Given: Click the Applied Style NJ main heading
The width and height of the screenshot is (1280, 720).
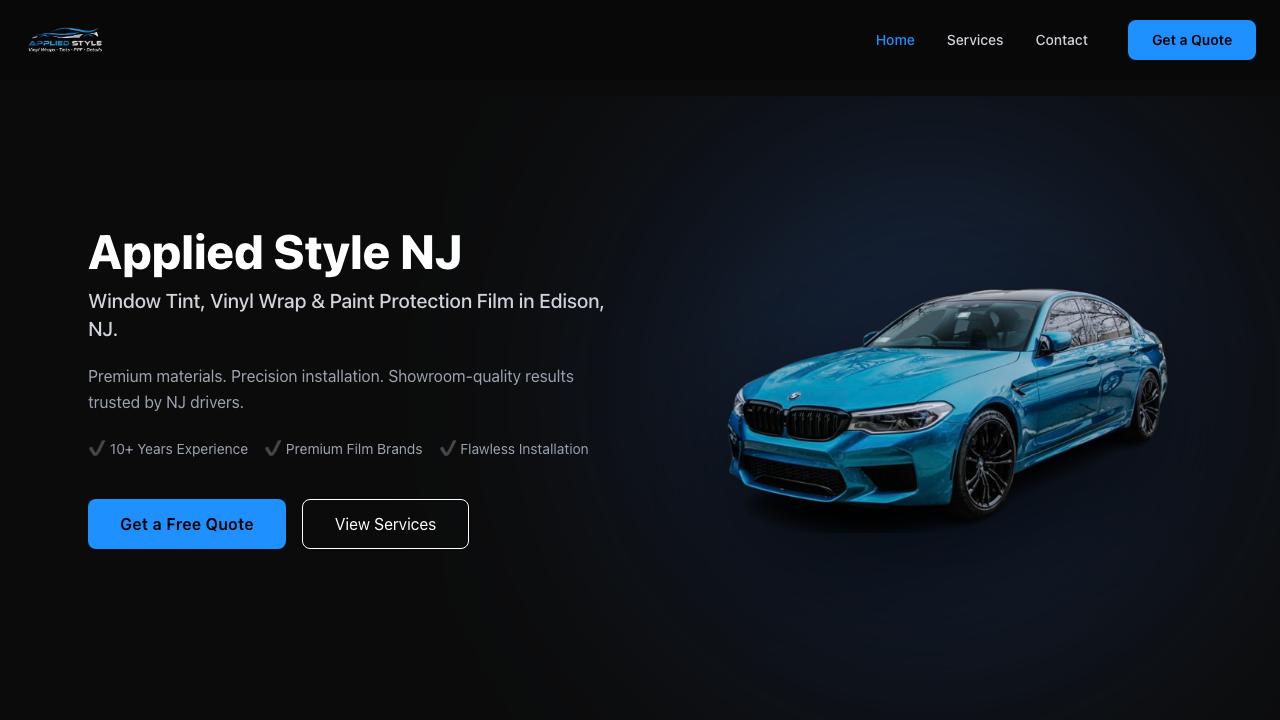Looking at the screenshot, I should pyautogui.click(x=275, y=252).
